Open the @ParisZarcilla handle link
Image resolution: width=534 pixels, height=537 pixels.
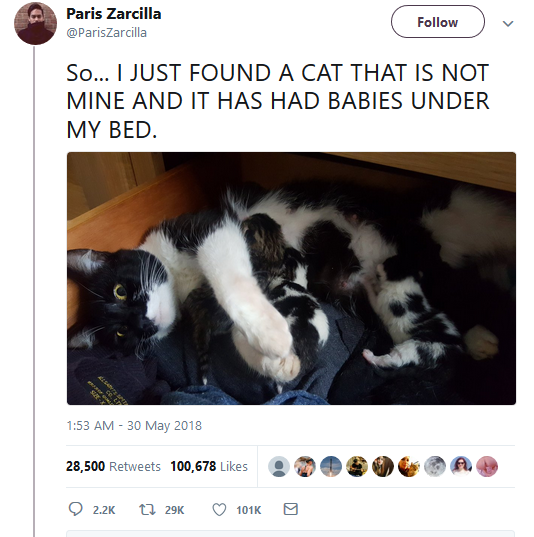(x=107, y=33)
